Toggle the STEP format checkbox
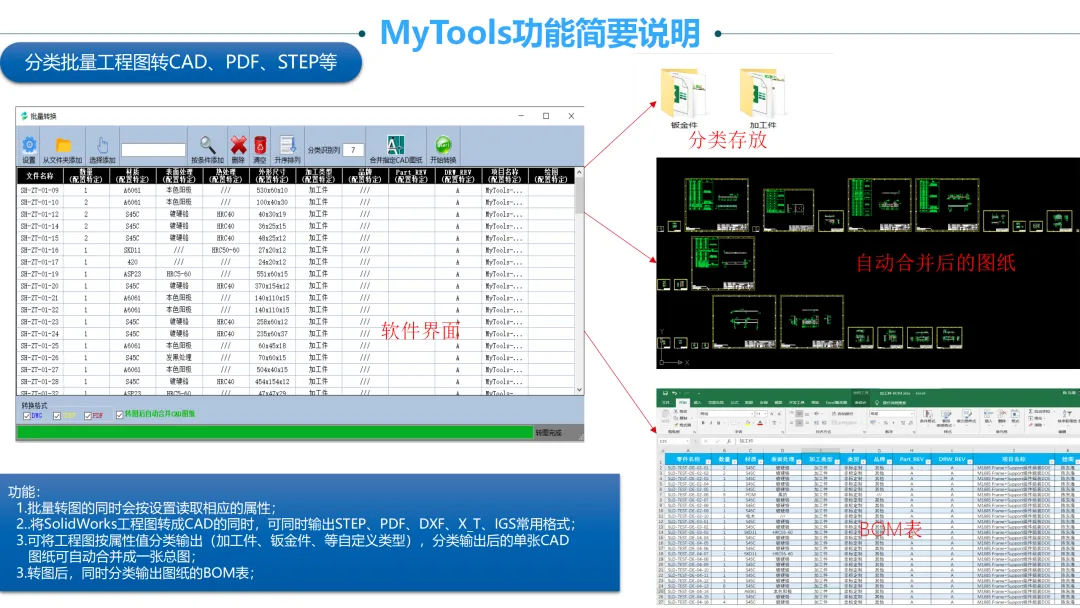This screenshot has height=608, width=1080. [x=57, y=416]
